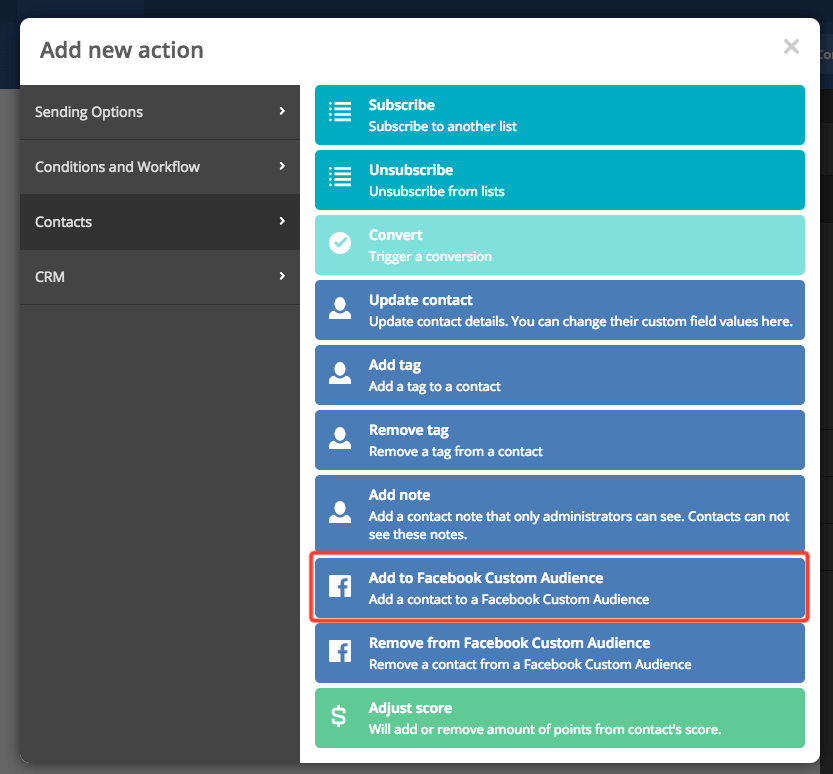Click the checkmark icon on Convert action
833x774 pixels.
(340, 244)
